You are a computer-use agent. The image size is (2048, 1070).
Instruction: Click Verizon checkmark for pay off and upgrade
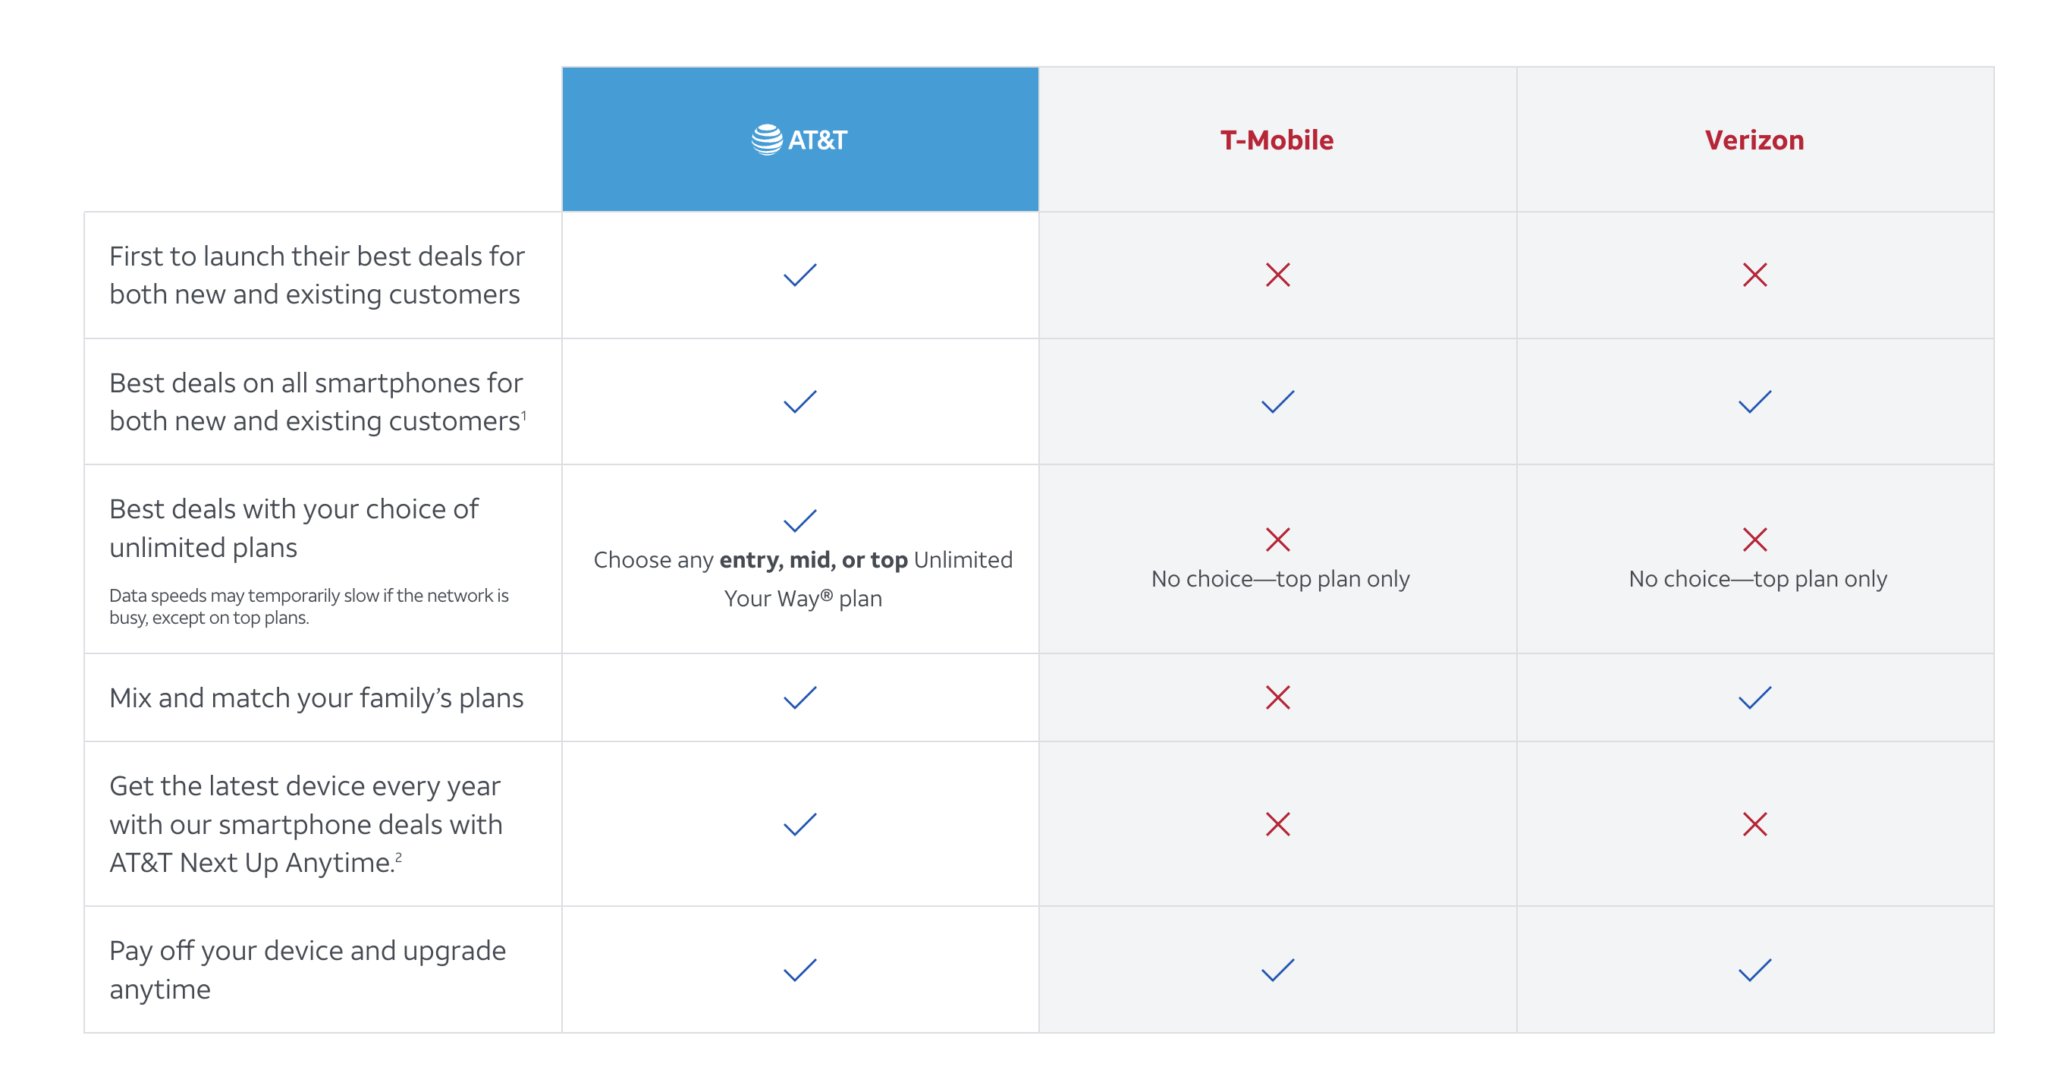pyautogui.click(x=1754, y=970)
